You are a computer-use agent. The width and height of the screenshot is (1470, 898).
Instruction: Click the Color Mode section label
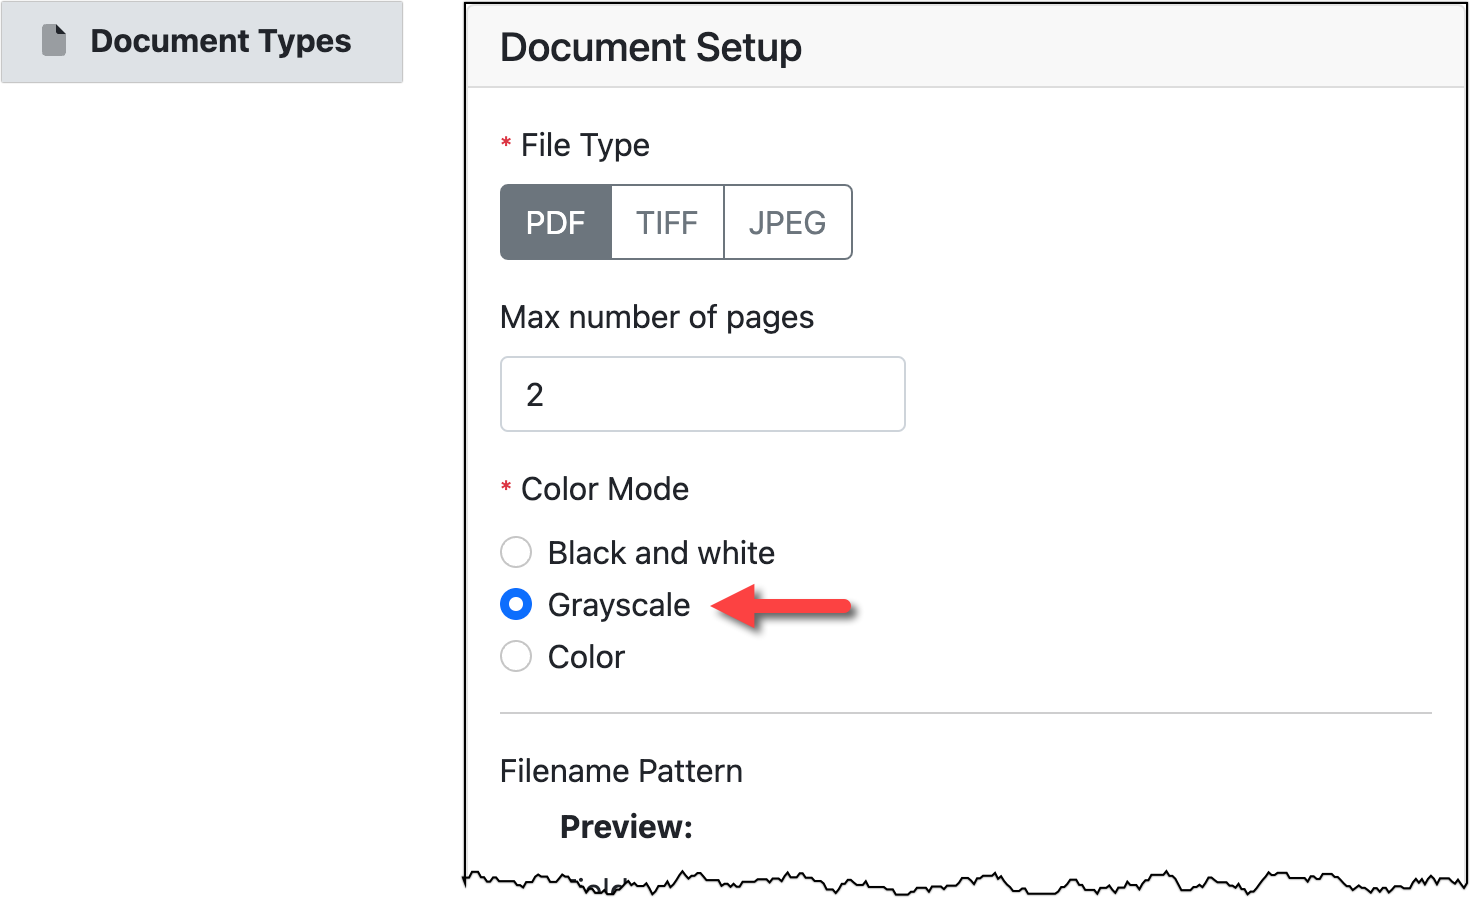[x=605, y=489]
